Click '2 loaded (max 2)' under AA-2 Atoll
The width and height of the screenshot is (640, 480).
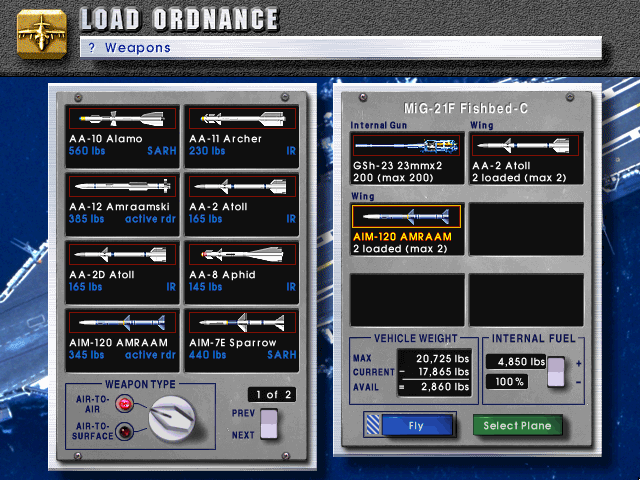click(x=519, y=178)
